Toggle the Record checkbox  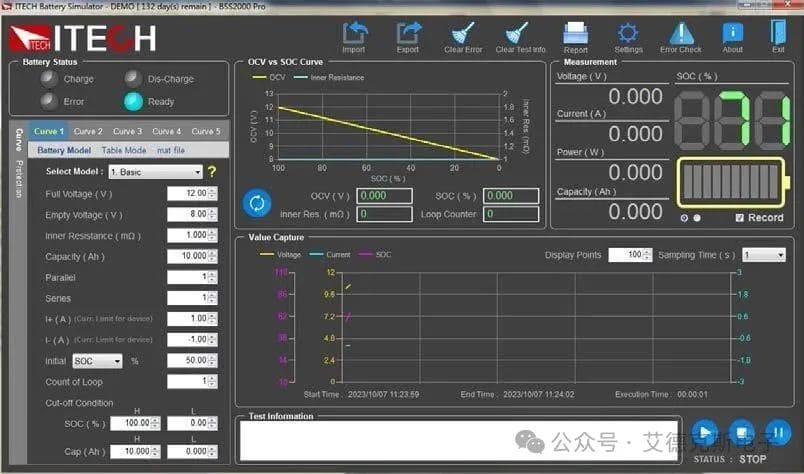[739, 217]
